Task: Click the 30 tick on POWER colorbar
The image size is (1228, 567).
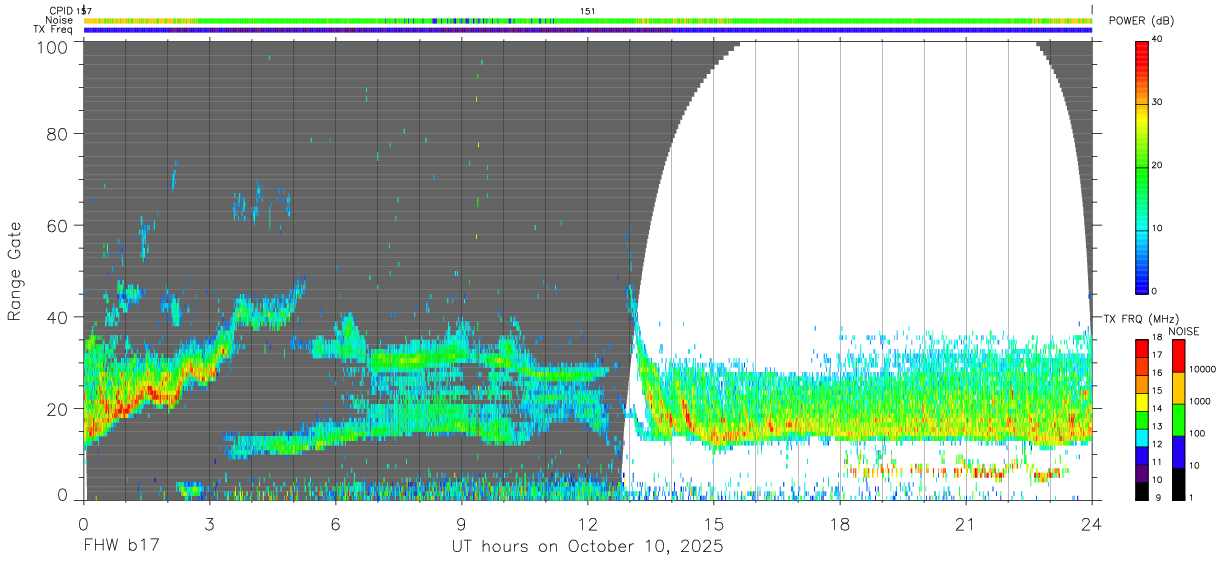Action: pyautogui.click(x=1158, y=102)
